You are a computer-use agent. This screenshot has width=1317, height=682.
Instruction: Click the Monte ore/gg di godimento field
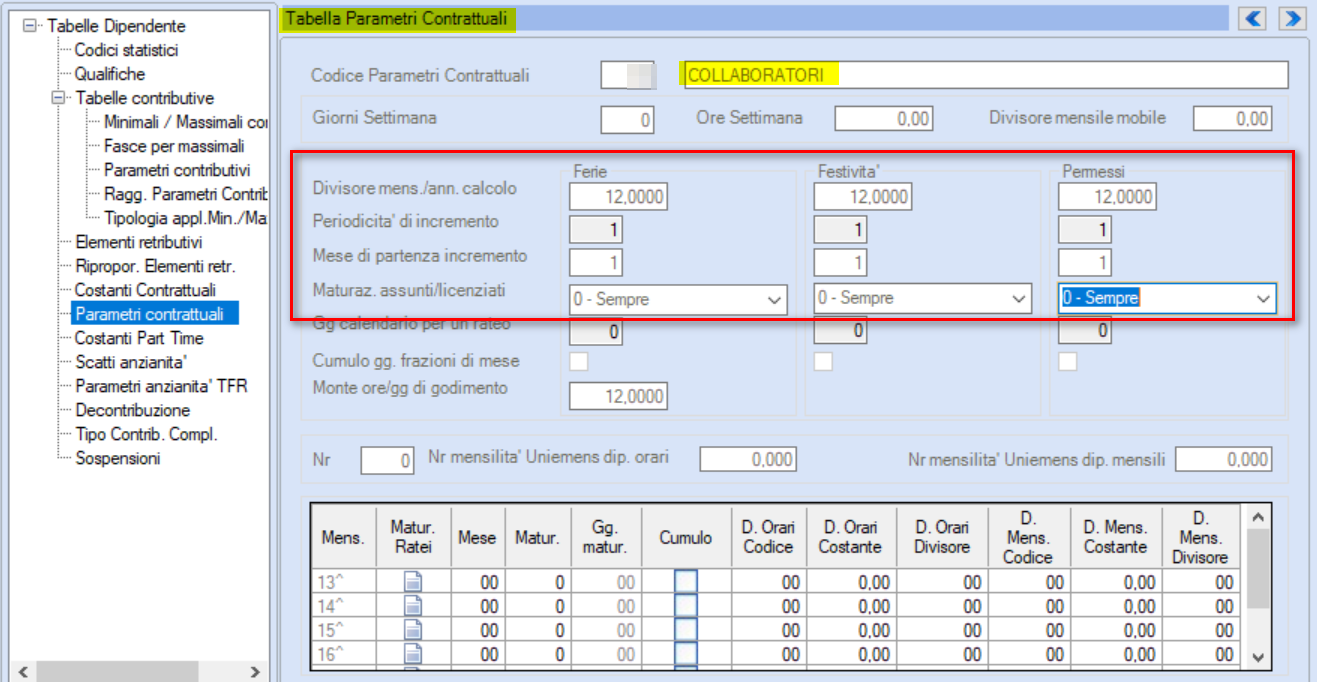click(618, 397)
